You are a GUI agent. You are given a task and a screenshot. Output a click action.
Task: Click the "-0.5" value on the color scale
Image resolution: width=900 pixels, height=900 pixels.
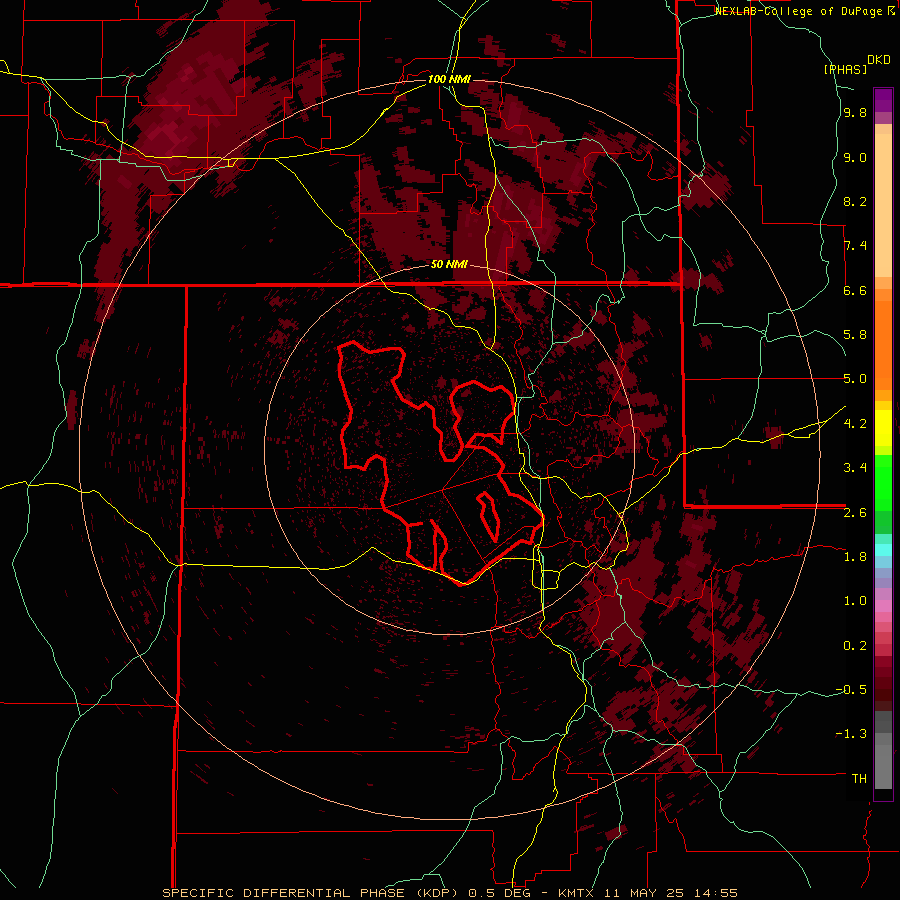coord(851,690)
